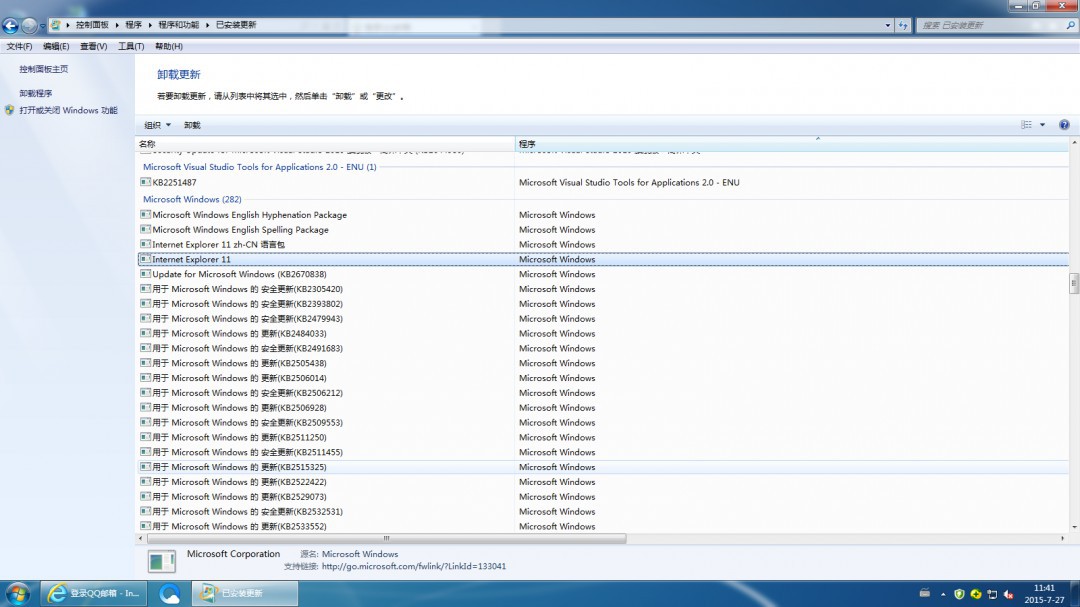
Task: Click the vertical scrollbar thumb
Action: click(1074, 283)
